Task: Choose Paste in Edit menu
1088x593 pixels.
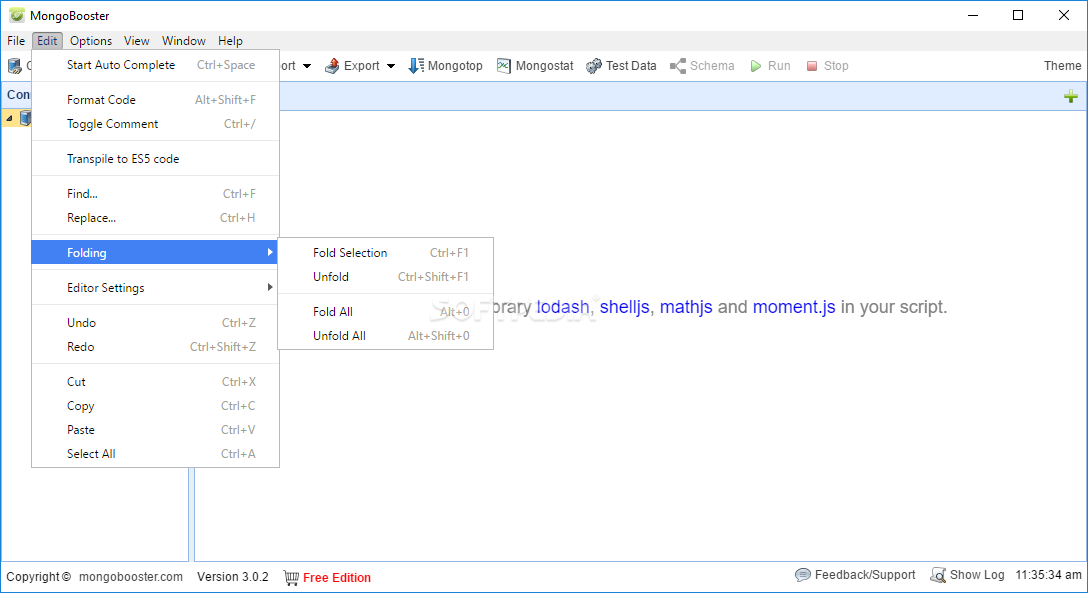Action: (x=155, y=429)
